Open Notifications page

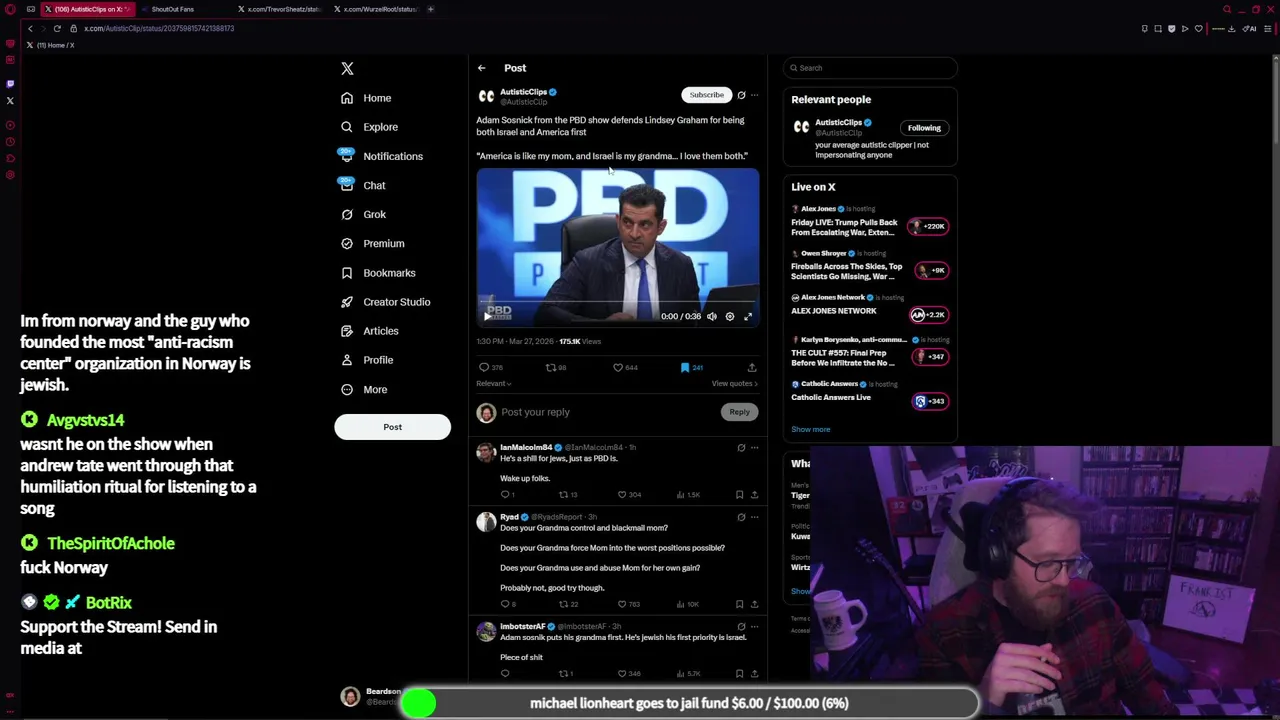pyautogui.click(x=381, y=156)
